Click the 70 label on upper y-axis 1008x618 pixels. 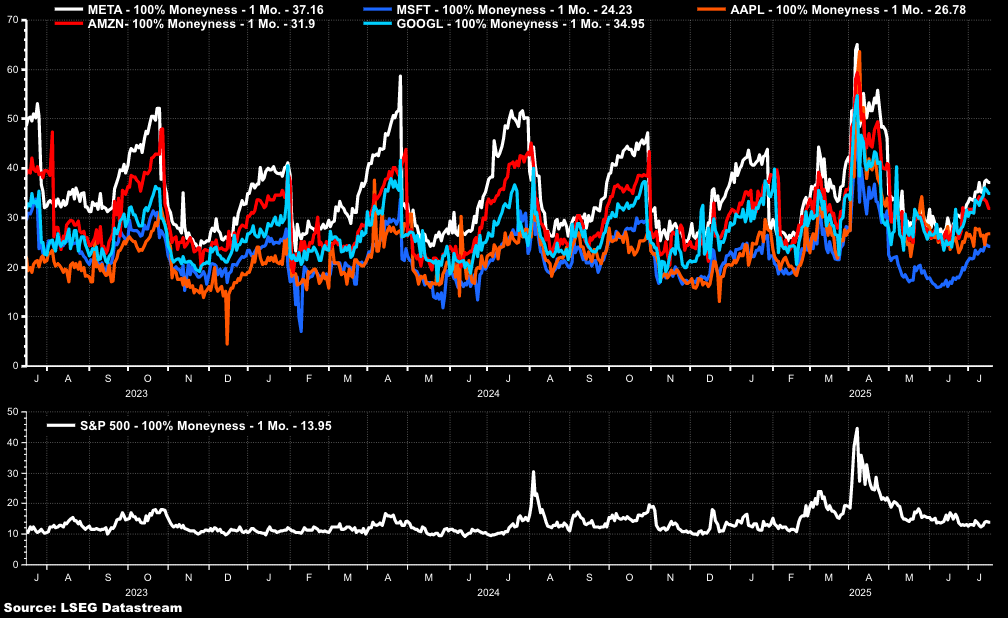(13, 20)
